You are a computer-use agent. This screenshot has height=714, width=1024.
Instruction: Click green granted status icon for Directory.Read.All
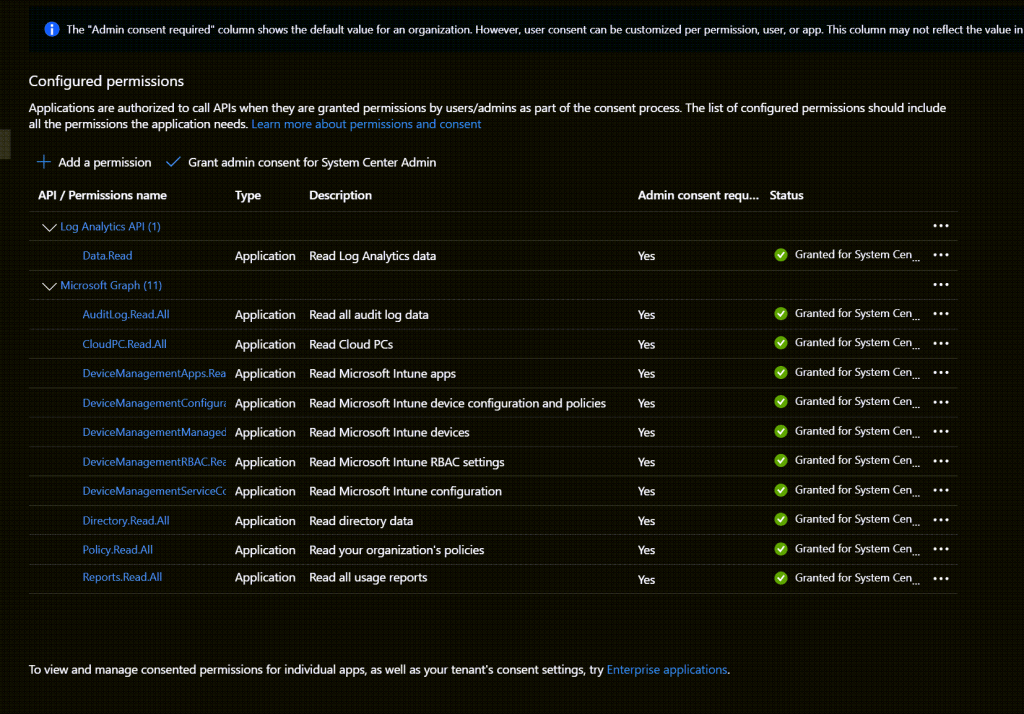tap(781, 520)
